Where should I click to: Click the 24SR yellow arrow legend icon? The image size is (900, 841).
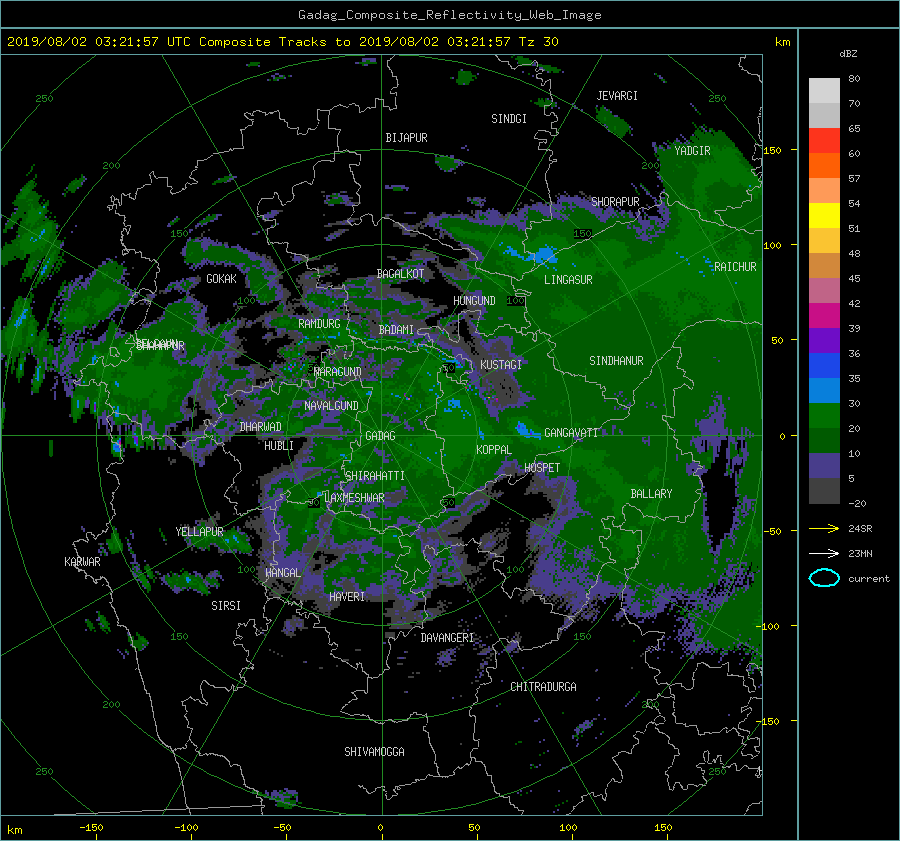(x=824, y=528)
